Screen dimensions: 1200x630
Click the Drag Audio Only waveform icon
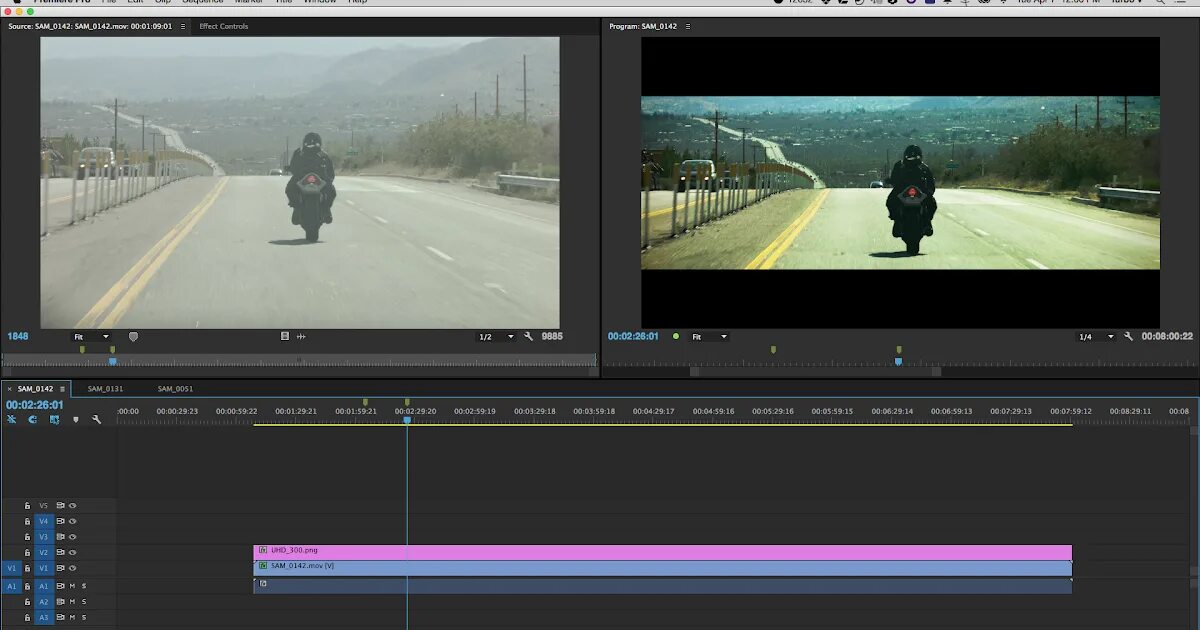pos(301,337)
